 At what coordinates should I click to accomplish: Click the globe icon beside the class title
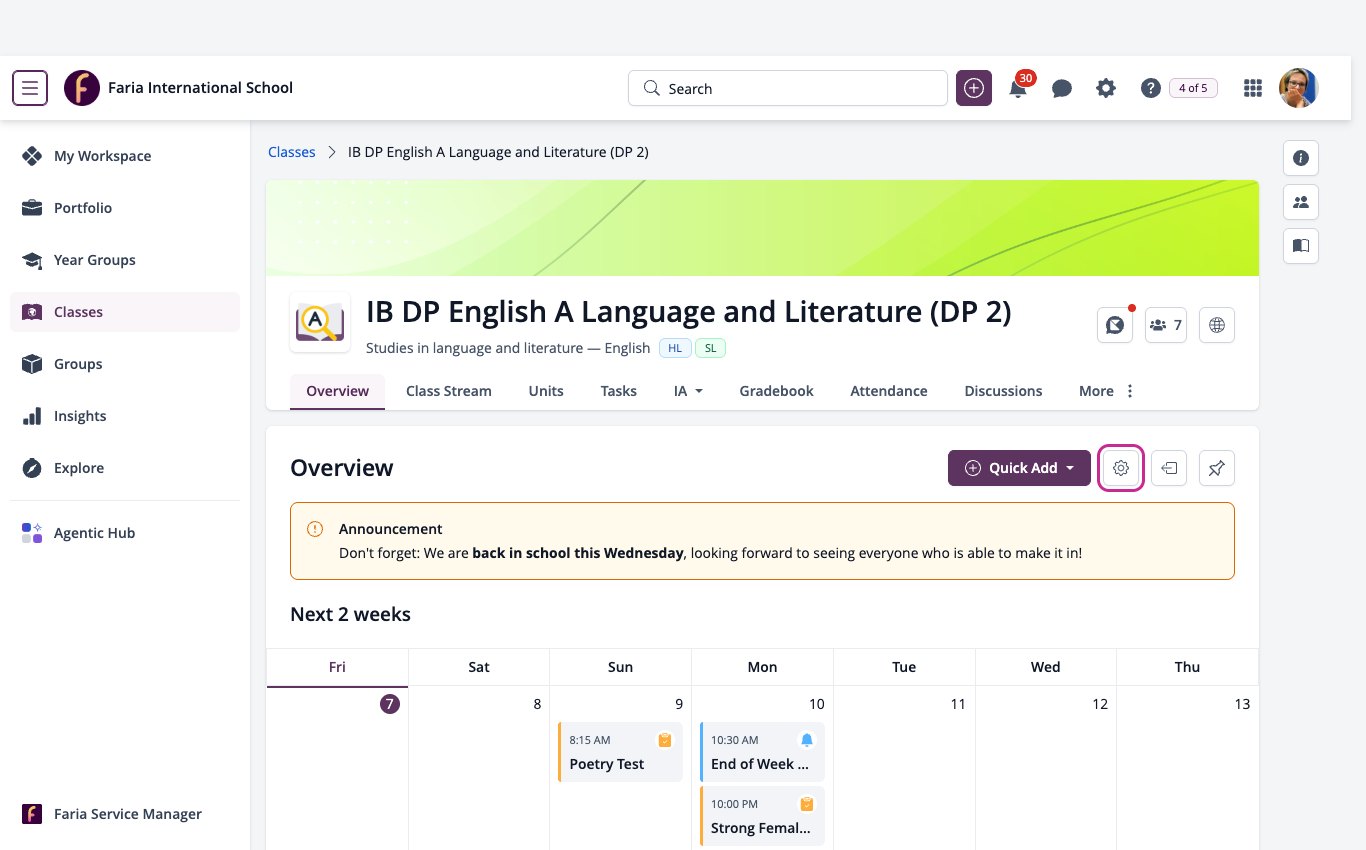point(1217,325)
